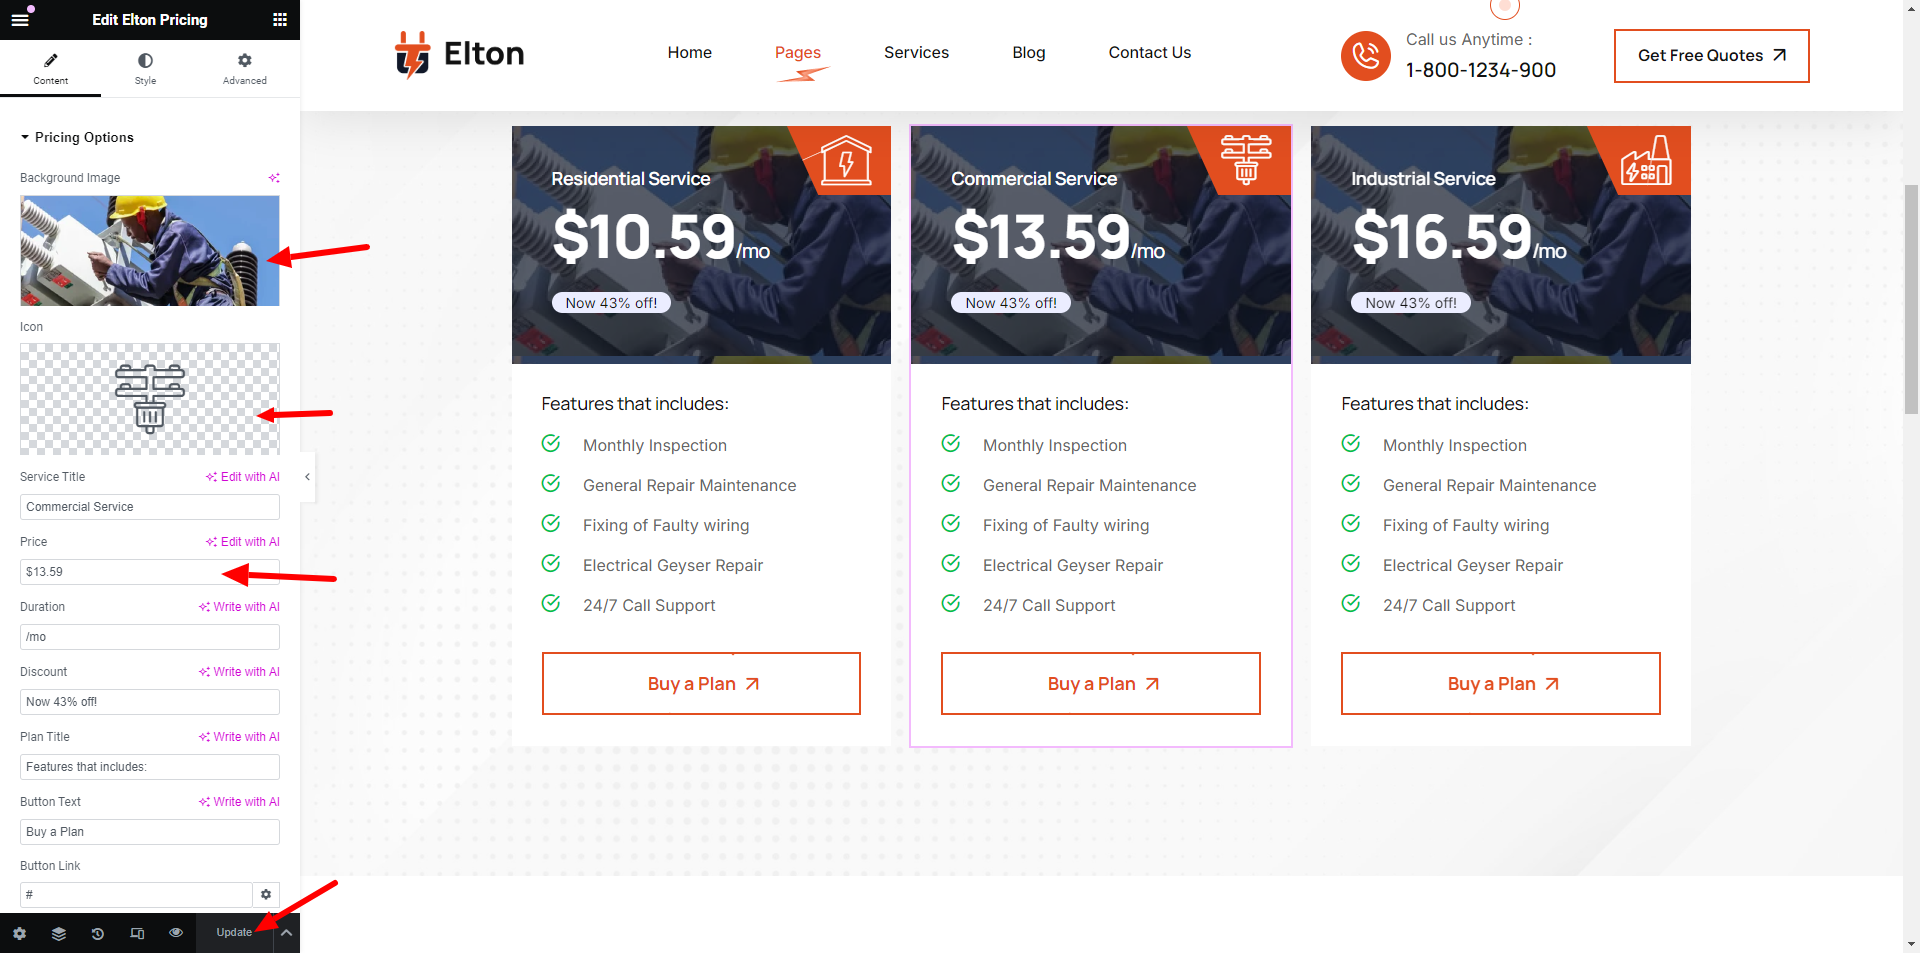Open the widgets grid panel

pos(280,19)
